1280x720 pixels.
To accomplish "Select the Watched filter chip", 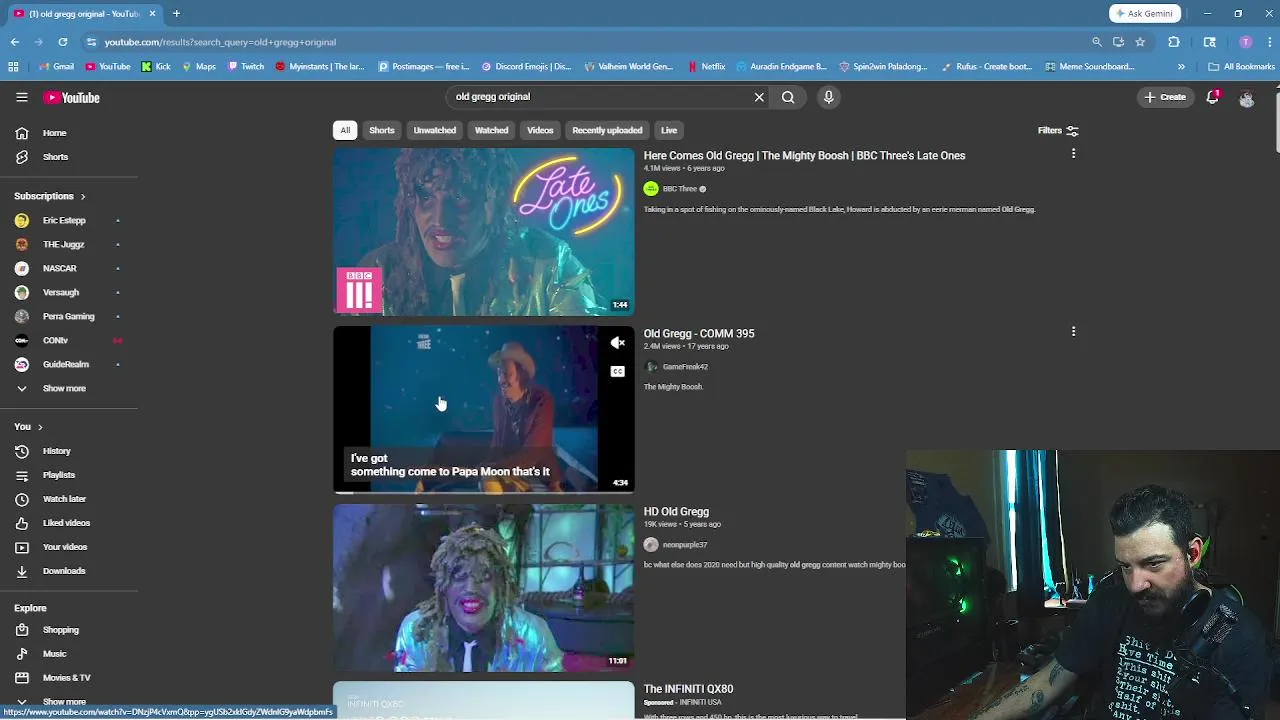I will (491, 130).
